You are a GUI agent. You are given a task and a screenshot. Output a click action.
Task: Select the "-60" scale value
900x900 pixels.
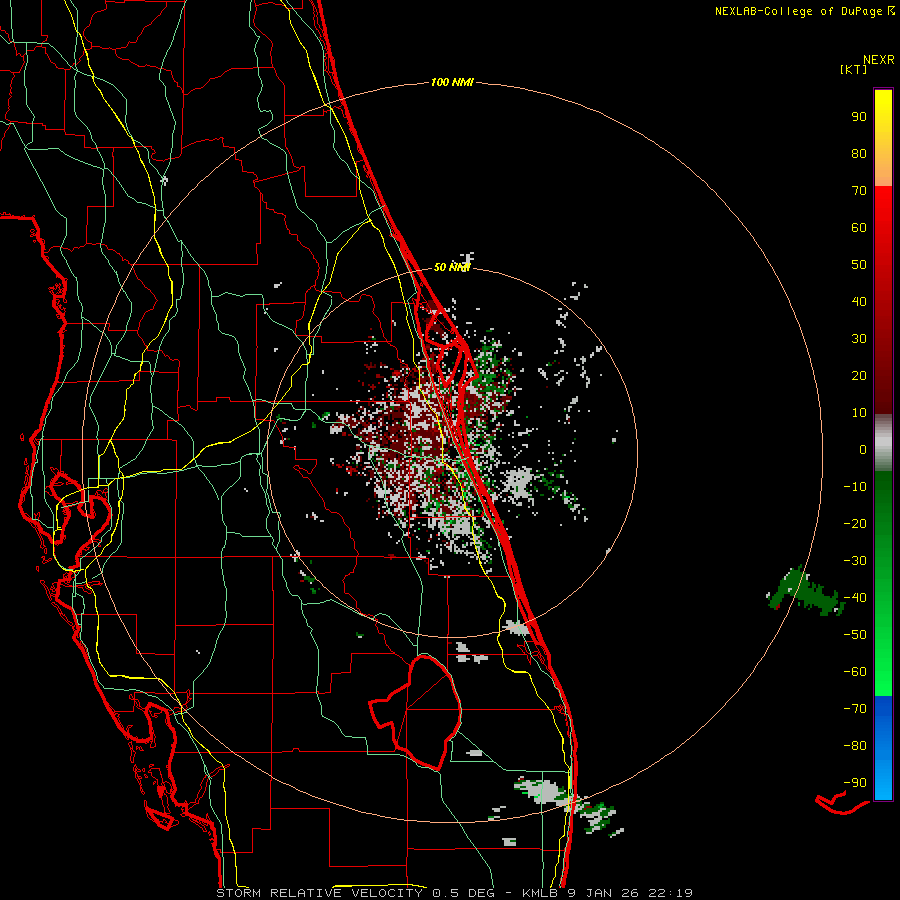[855, 672]
